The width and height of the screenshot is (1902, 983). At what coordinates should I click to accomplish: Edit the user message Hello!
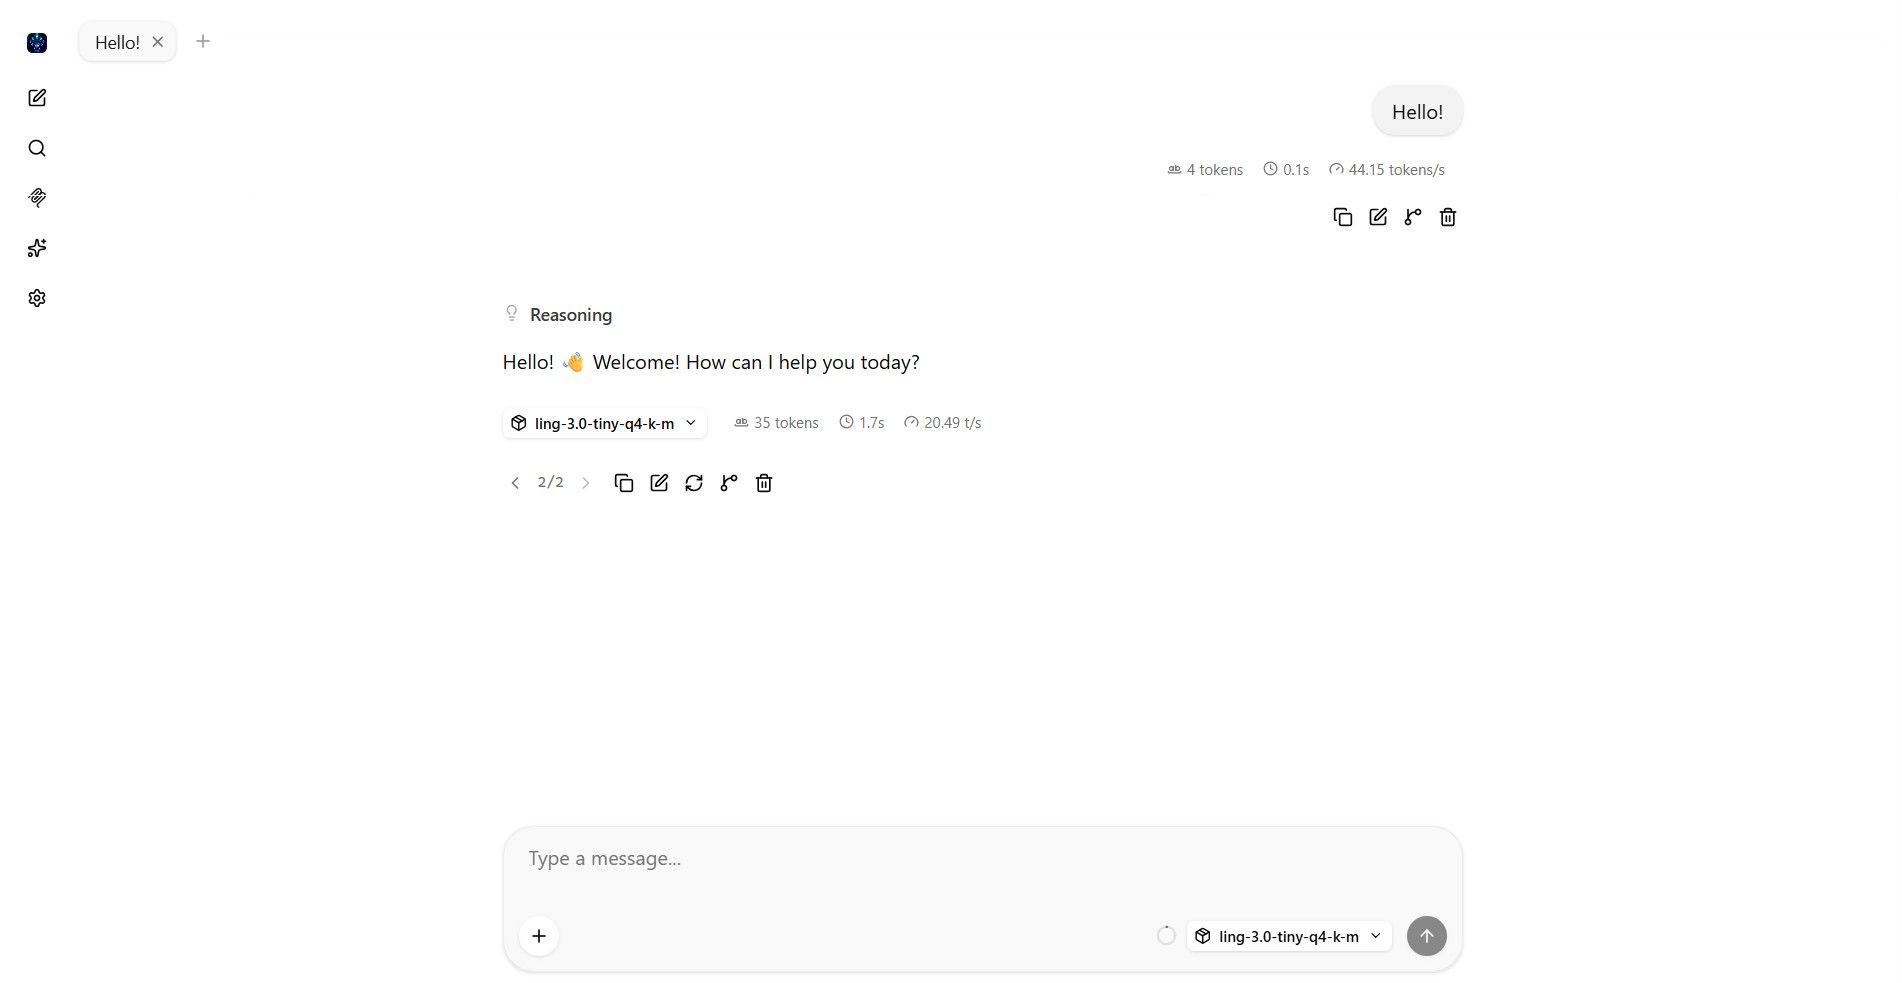click(1378, 217)
